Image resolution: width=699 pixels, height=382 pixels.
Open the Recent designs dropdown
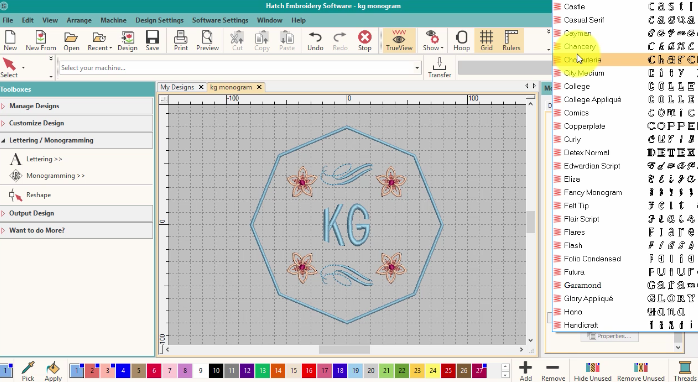[99, 40]
